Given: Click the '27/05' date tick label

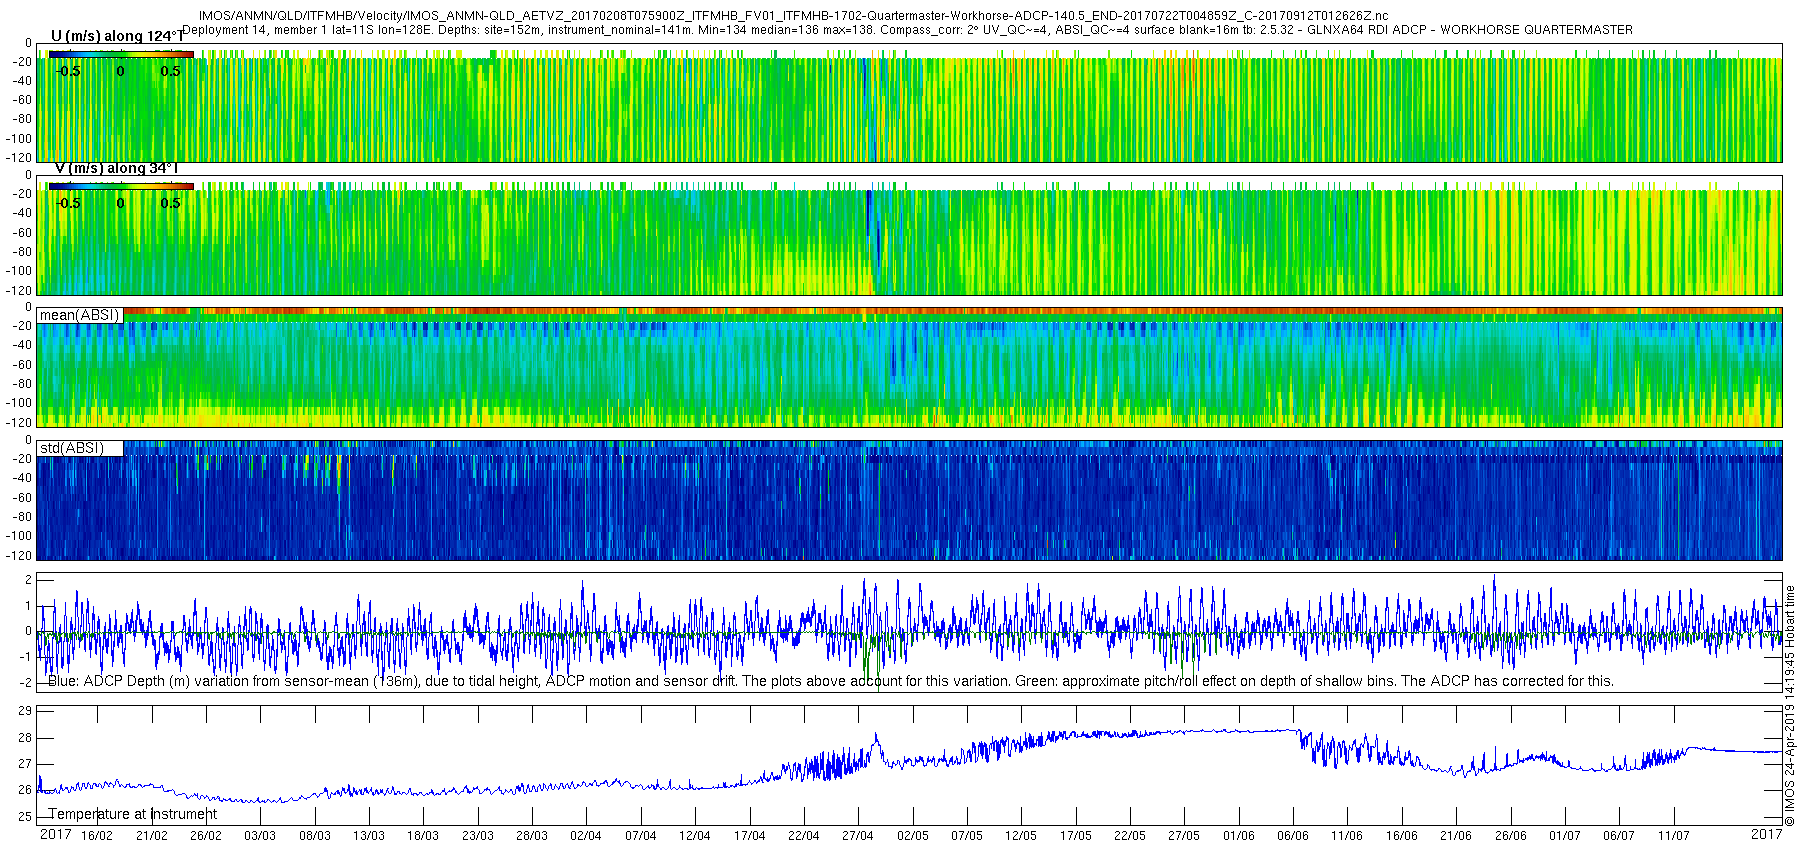Looking at the screenshot, I should pos(1184,836).
